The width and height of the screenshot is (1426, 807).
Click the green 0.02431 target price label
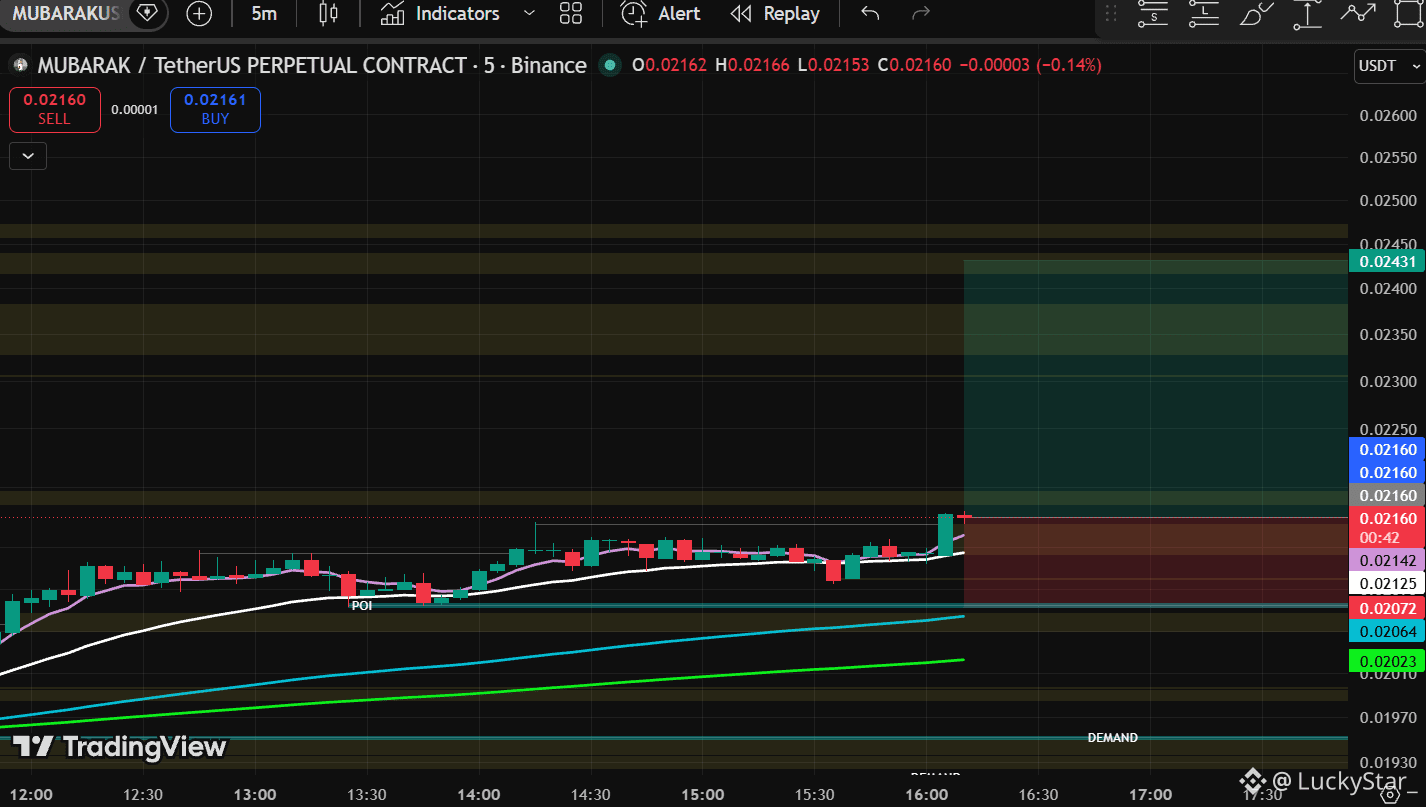(x=1387, y=262)
